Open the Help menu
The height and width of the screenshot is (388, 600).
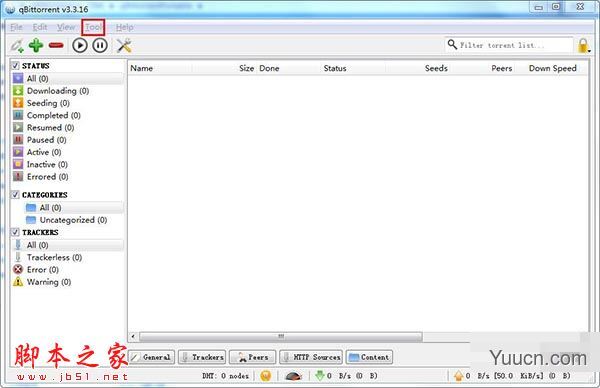coord(125,27)
